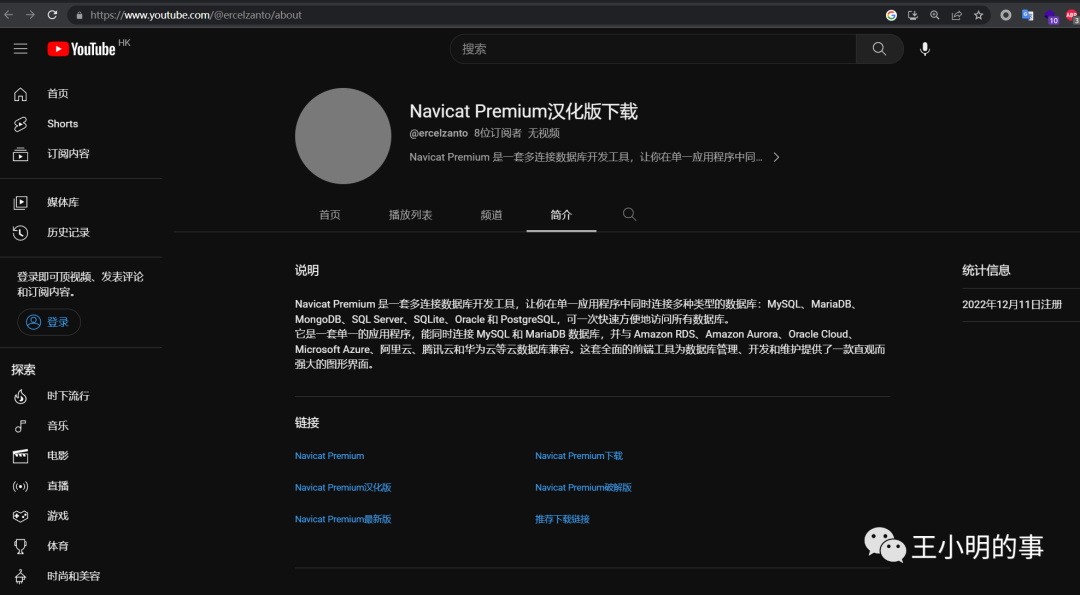This screenshot has height=595, width=1080.
Task: Click the browser address bar URL
Action: 196,15
